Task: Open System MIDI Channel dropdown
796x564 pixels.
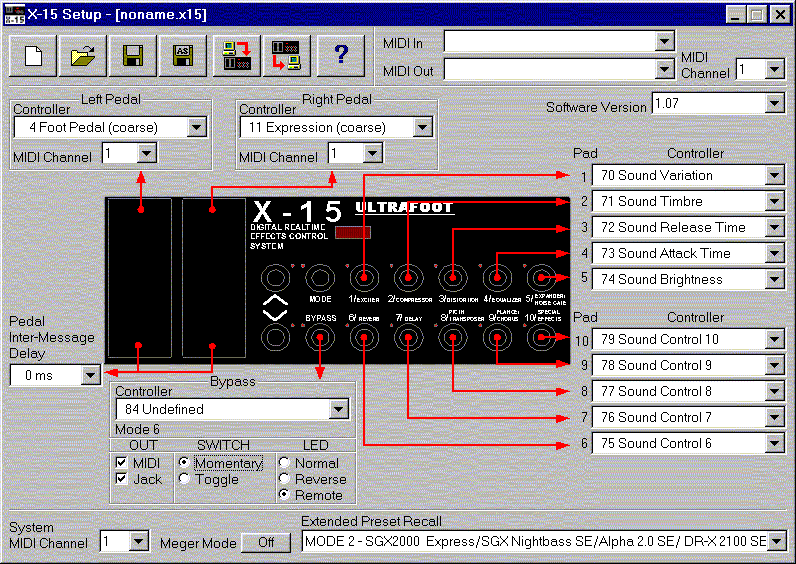Action: pyautogui.click(x=138, y=542)
